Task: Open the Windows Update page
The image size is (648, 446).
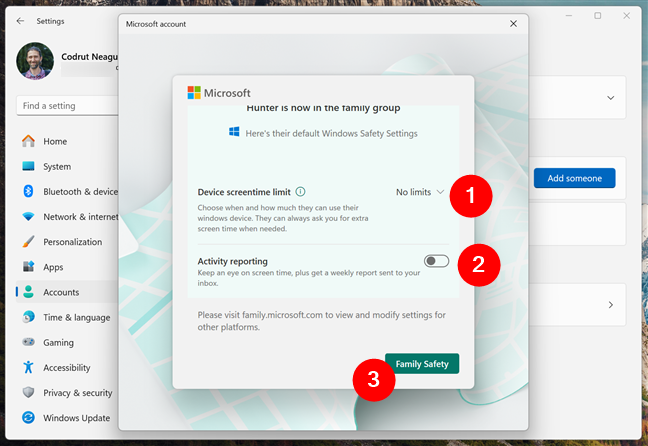Action: click(x=67, y=417)
